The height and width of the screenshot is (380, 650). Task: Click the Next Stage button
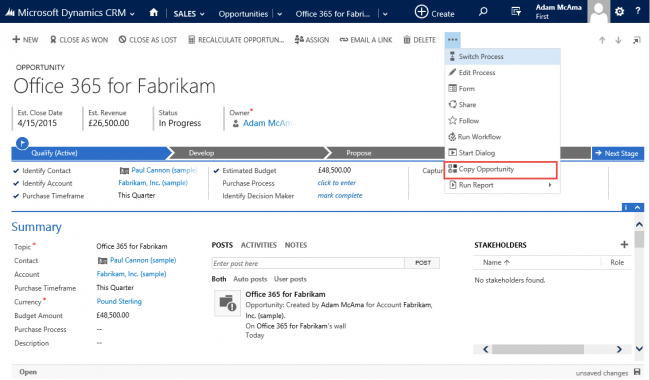617,153
